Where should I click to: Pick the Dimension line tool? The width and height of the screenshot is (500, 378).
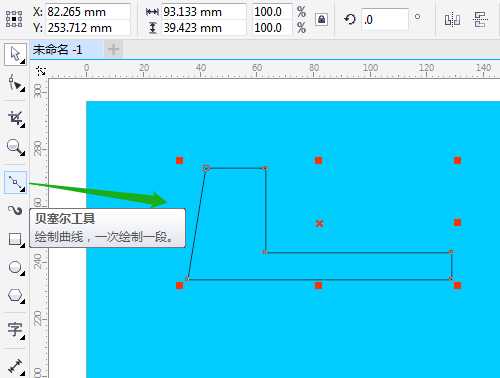click(x=15, y=366)
